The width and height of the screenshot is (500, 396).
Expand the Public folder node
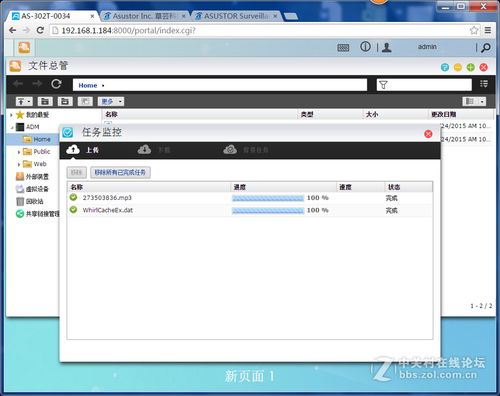click(19, 152)
